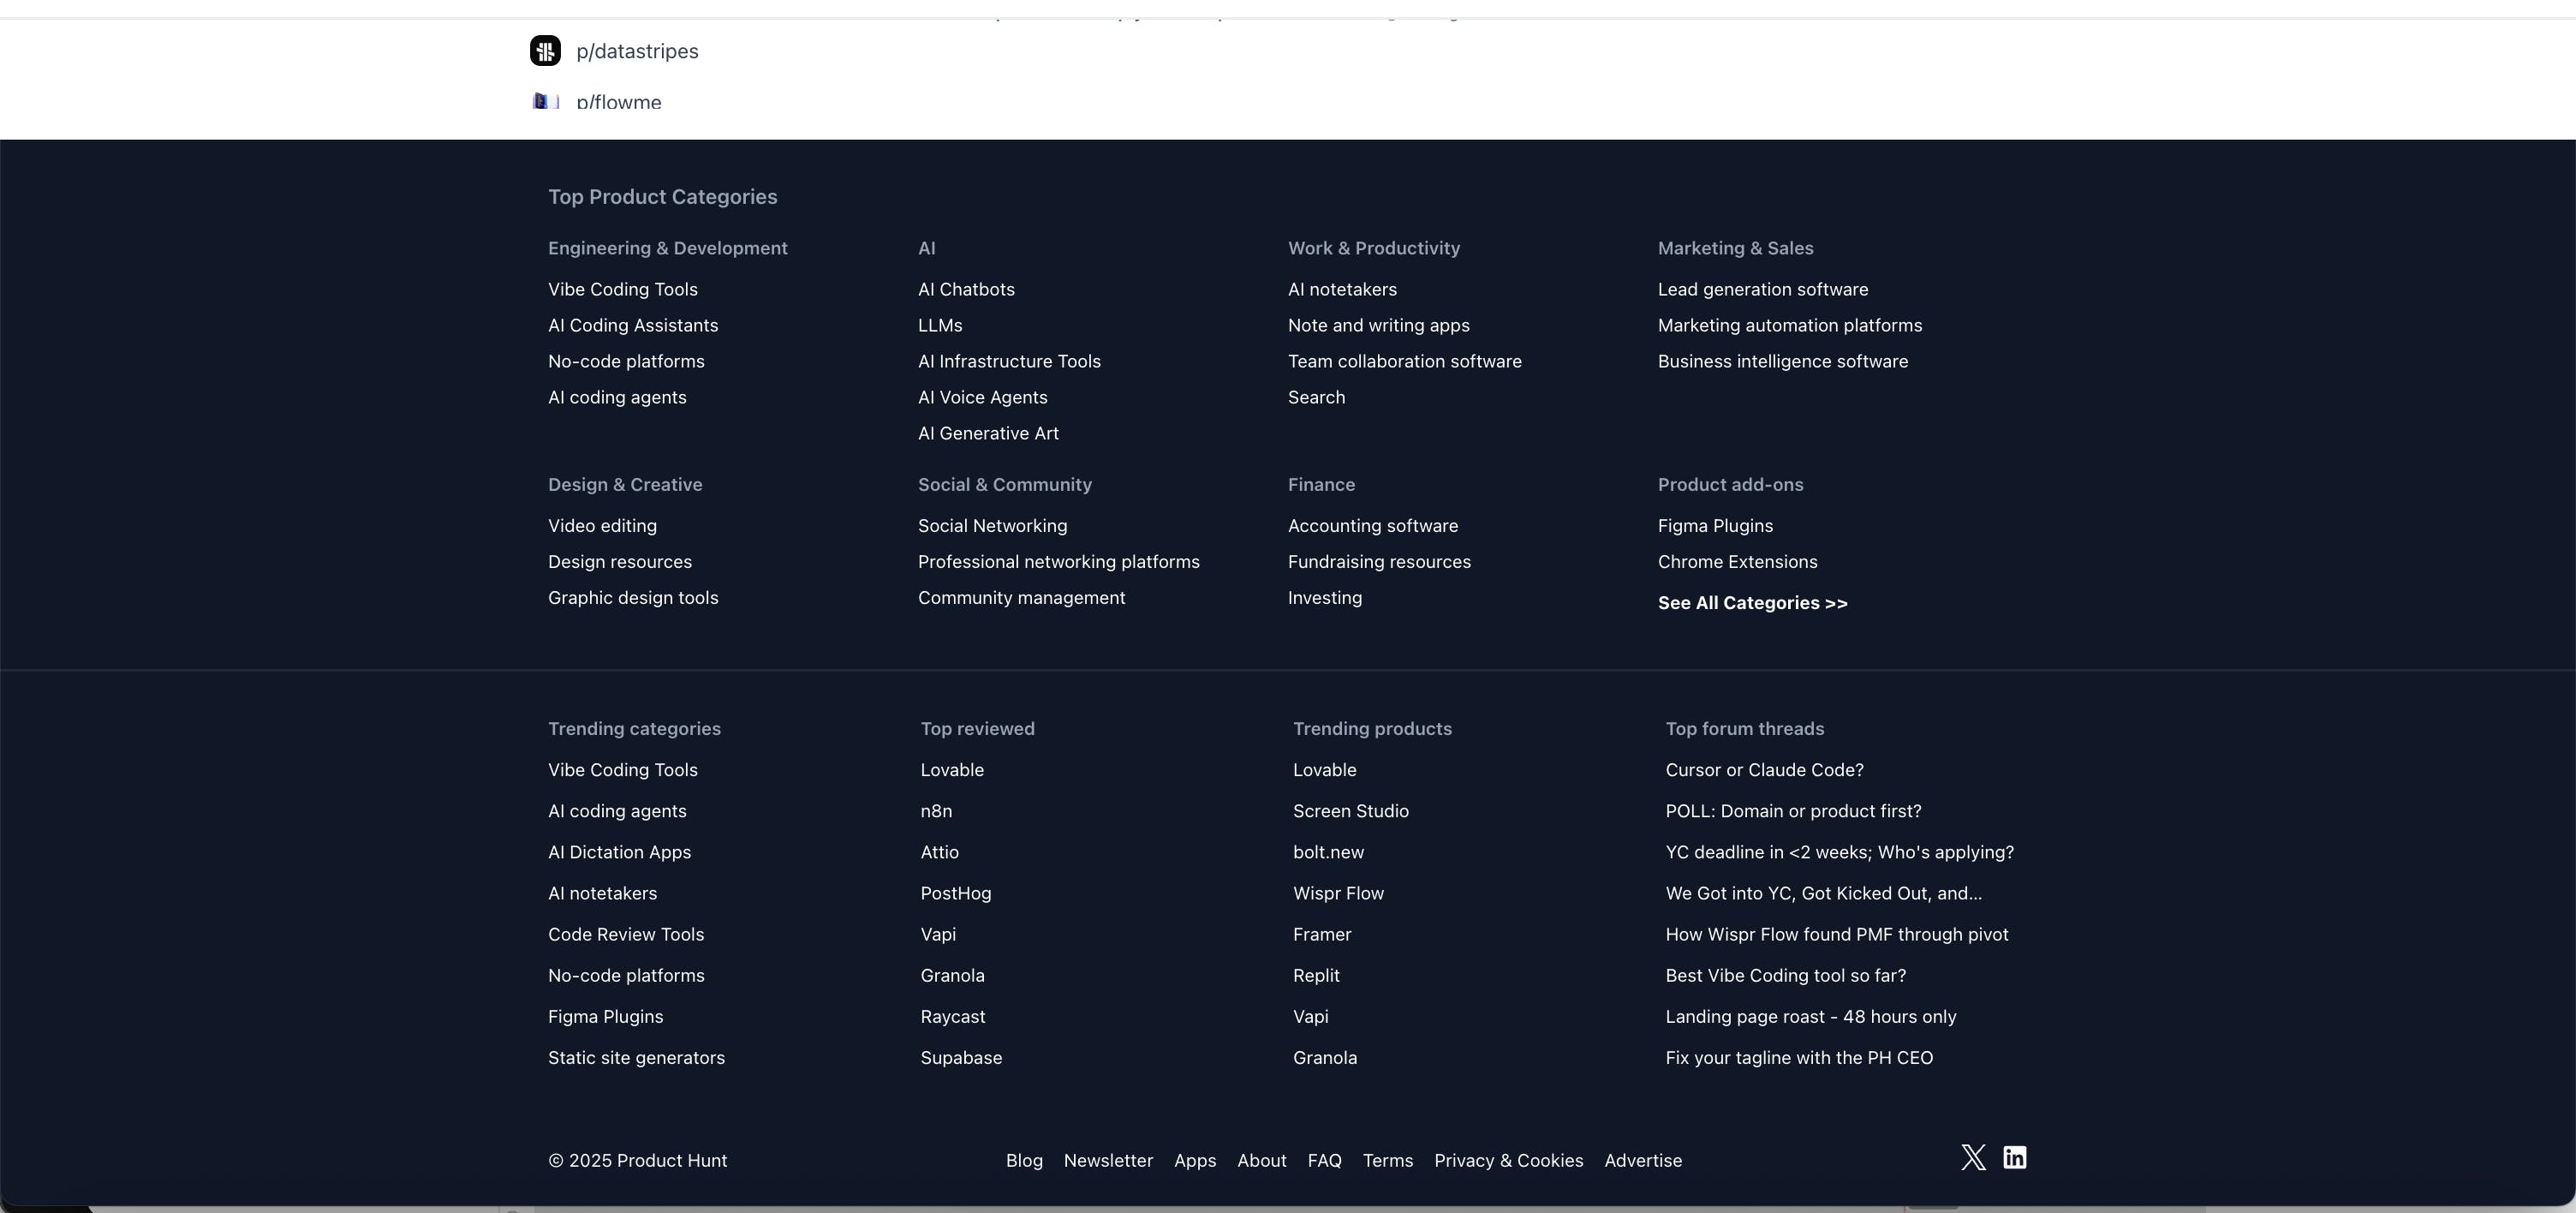2576x1213 pixels.
Task: Open the Chrome Extensions category
Action: 1738,561
